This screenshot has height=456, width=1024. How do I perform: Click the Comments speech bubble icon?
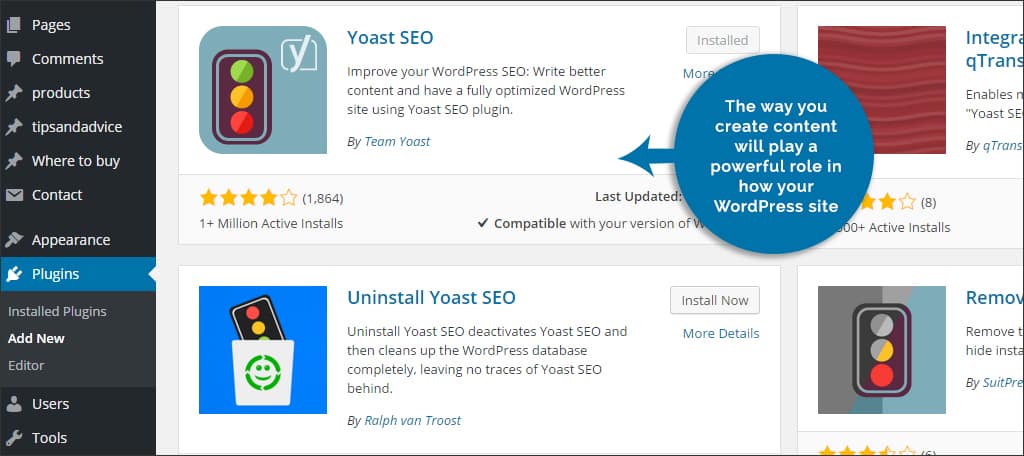point(14,59)
